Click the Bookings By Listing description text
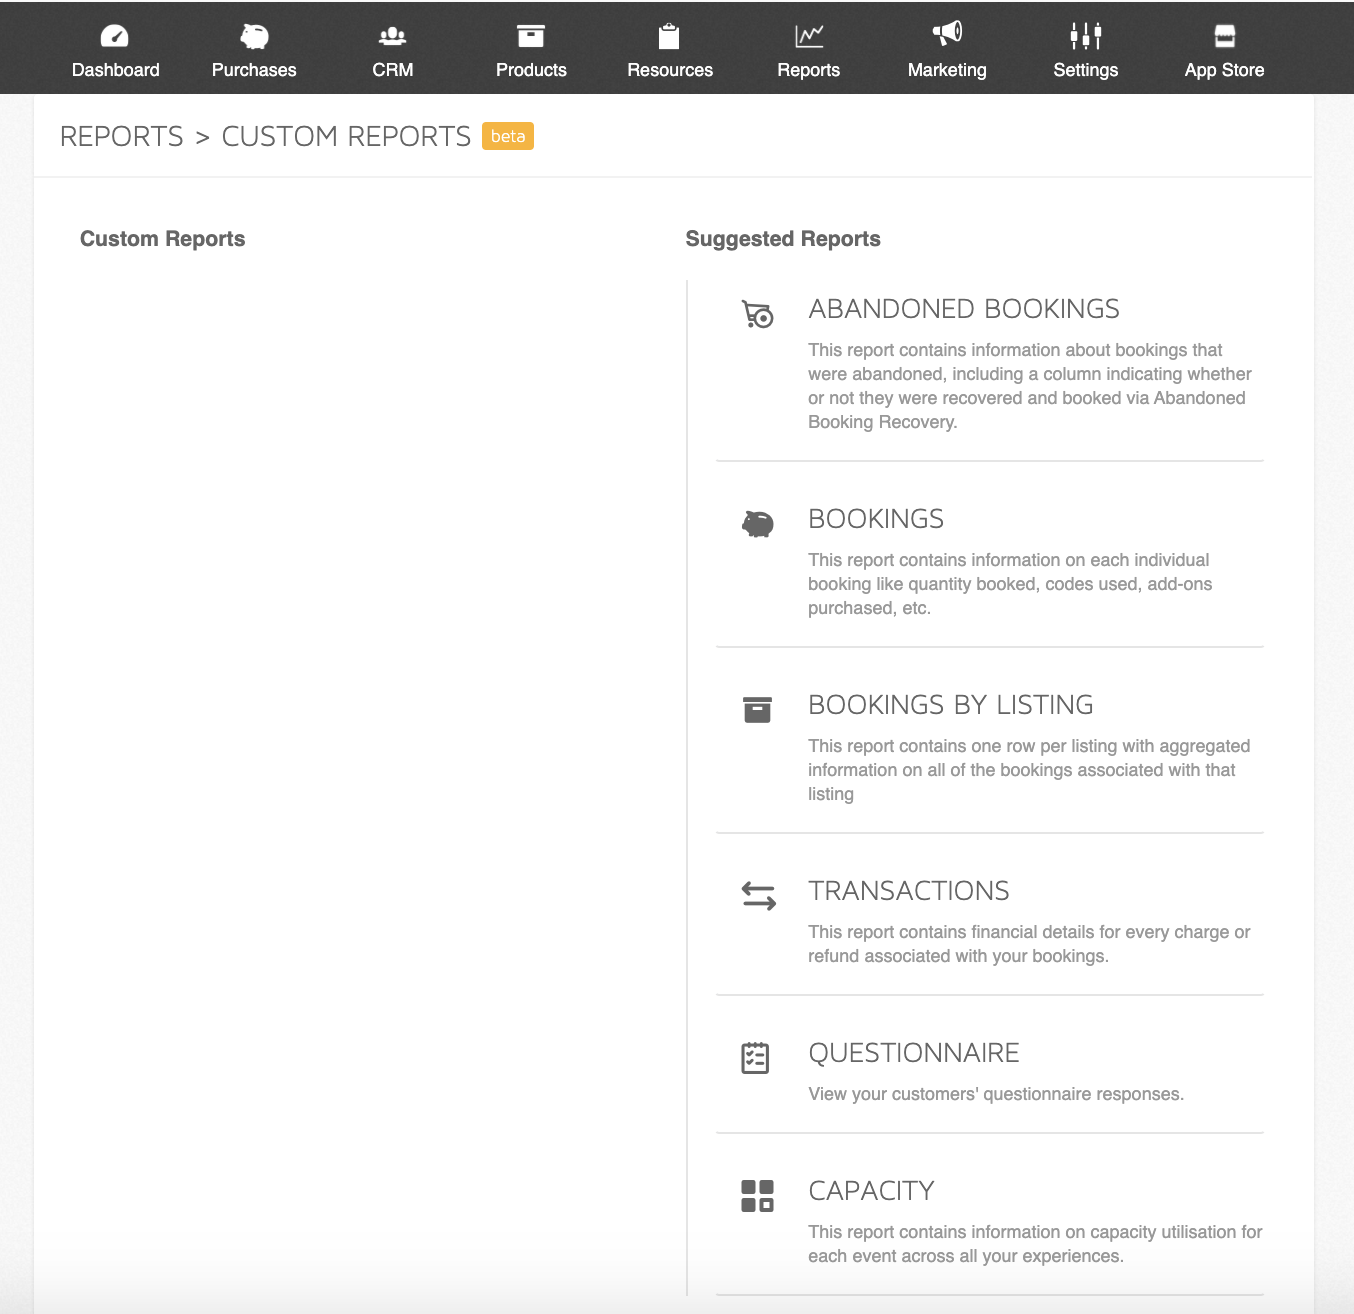 click(1029, 770)
